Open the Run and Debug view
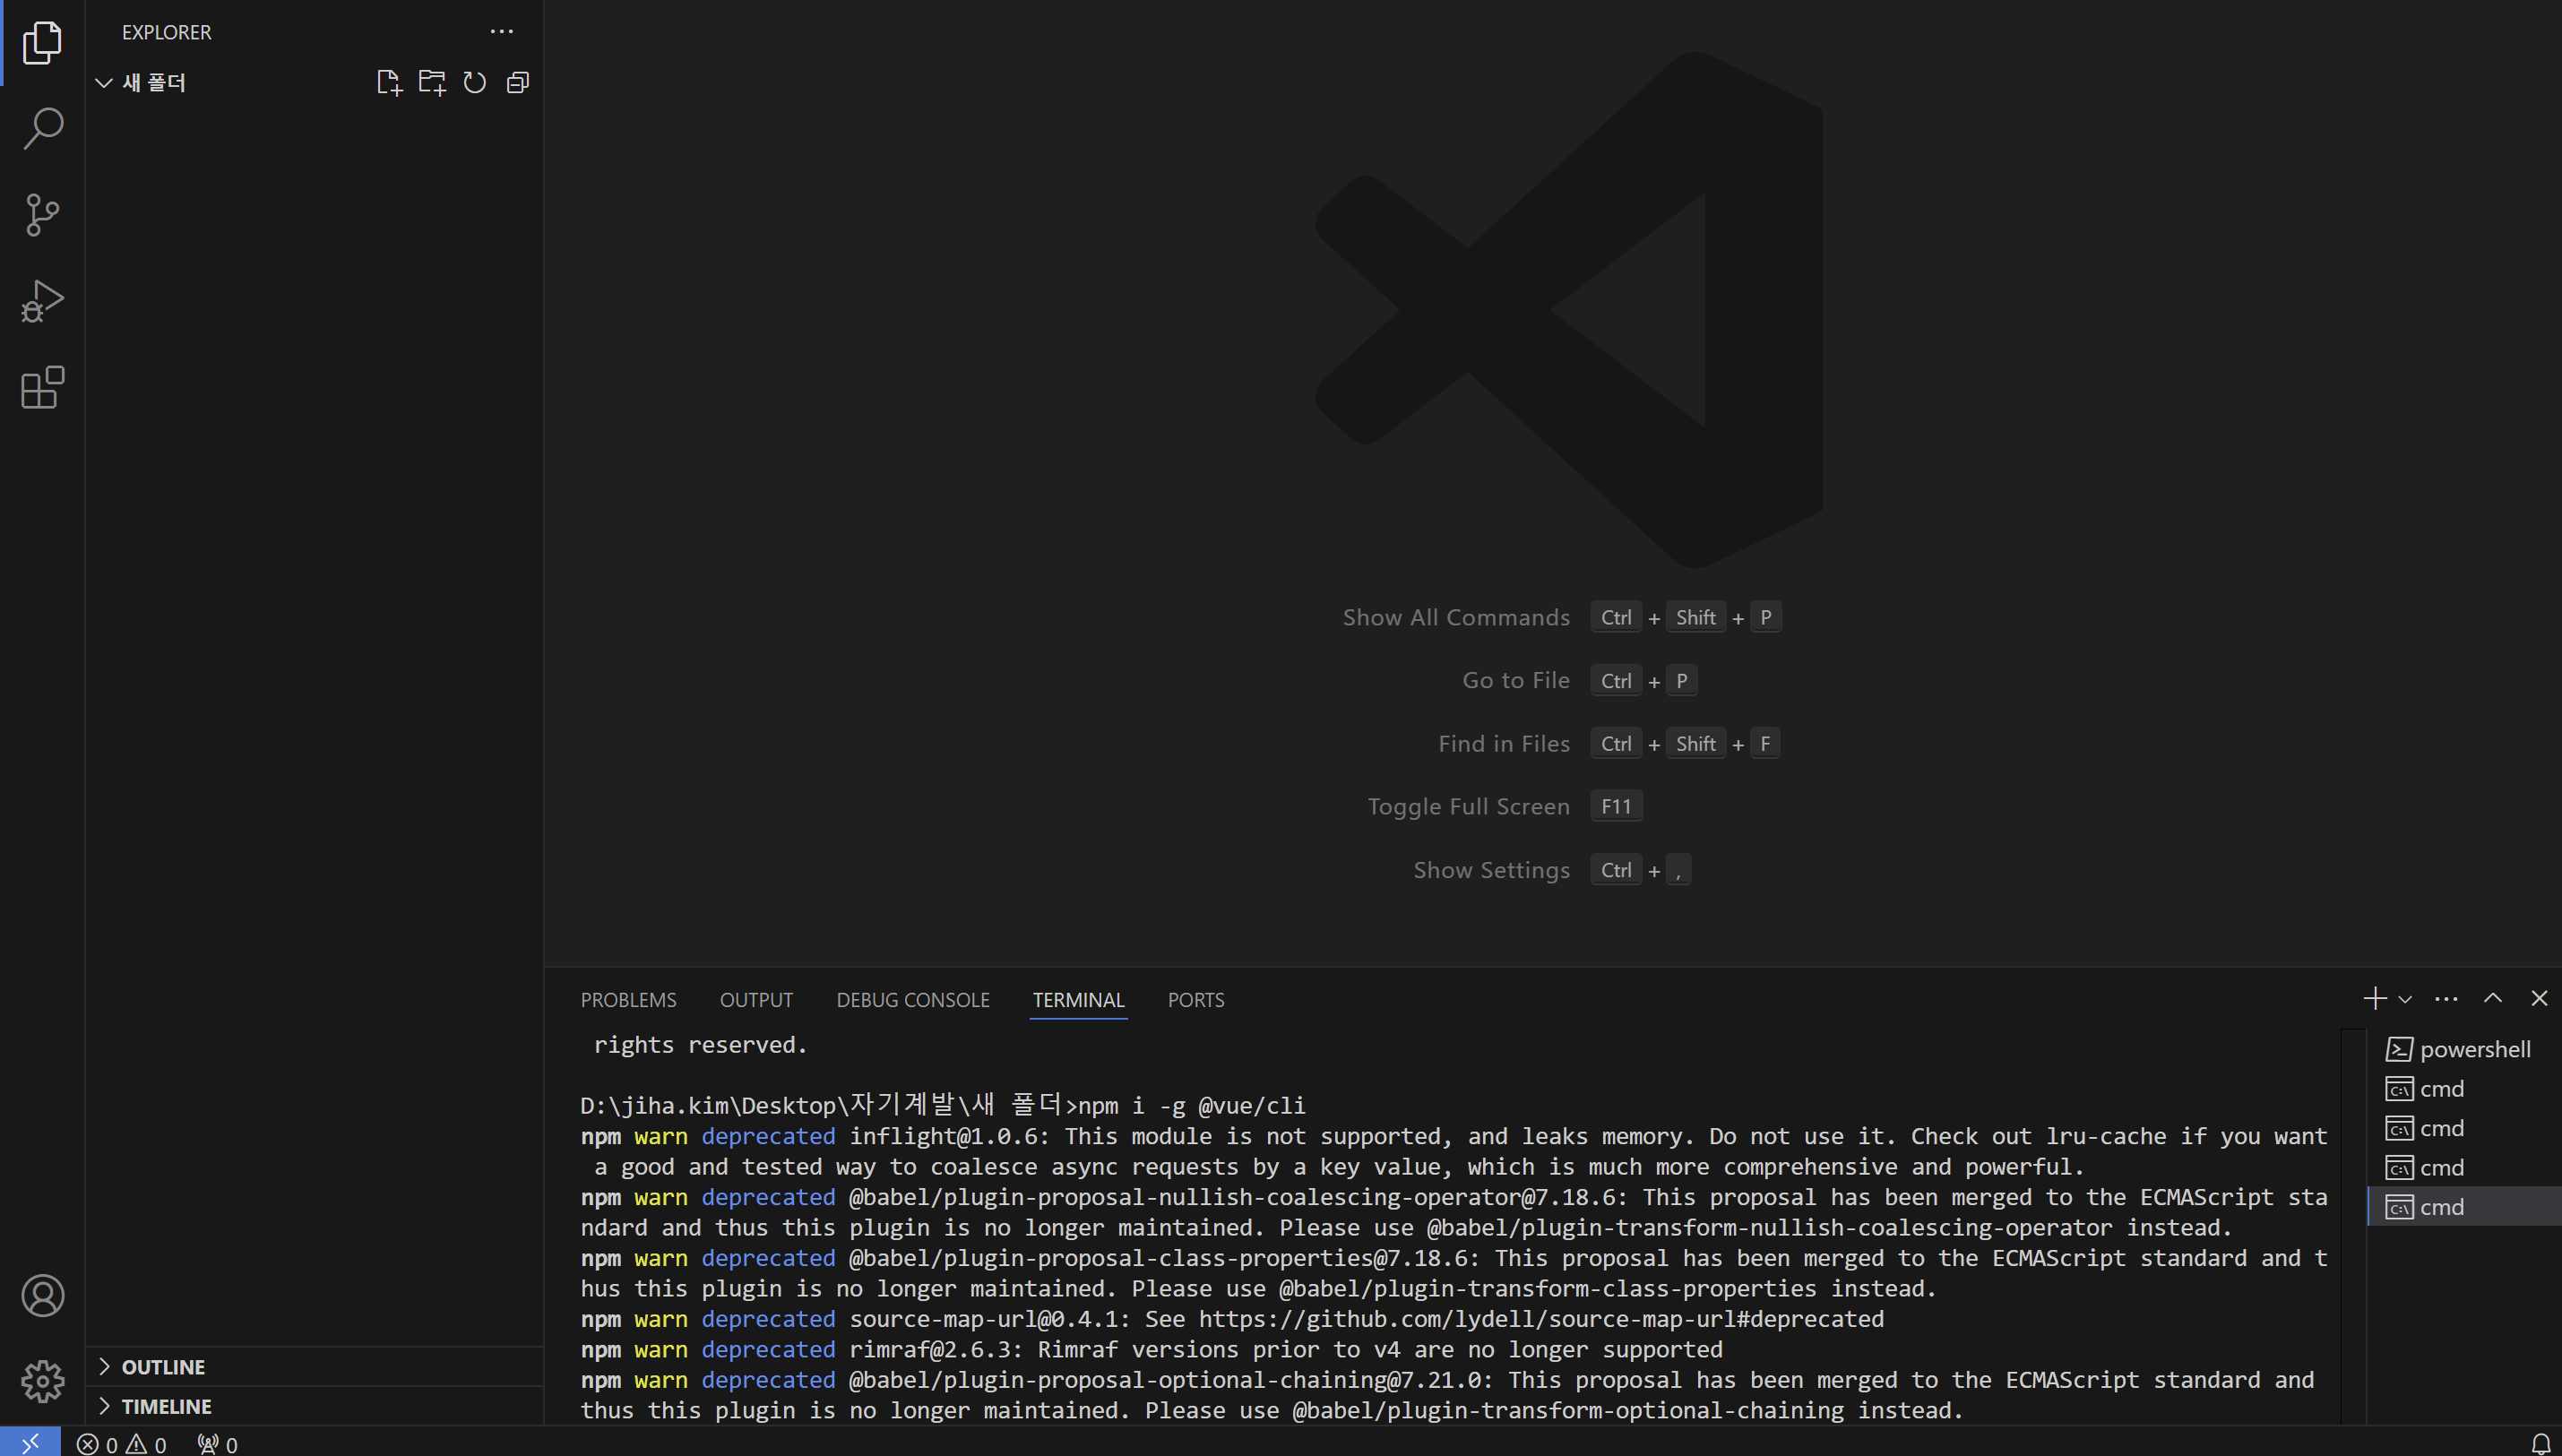This screenshot has width=2562, height=1456. [42, 301]
